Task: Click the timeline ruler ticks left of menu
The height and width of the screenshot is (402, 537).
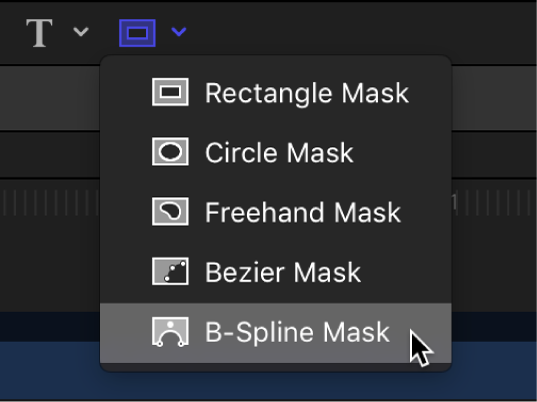Action: 50,203
